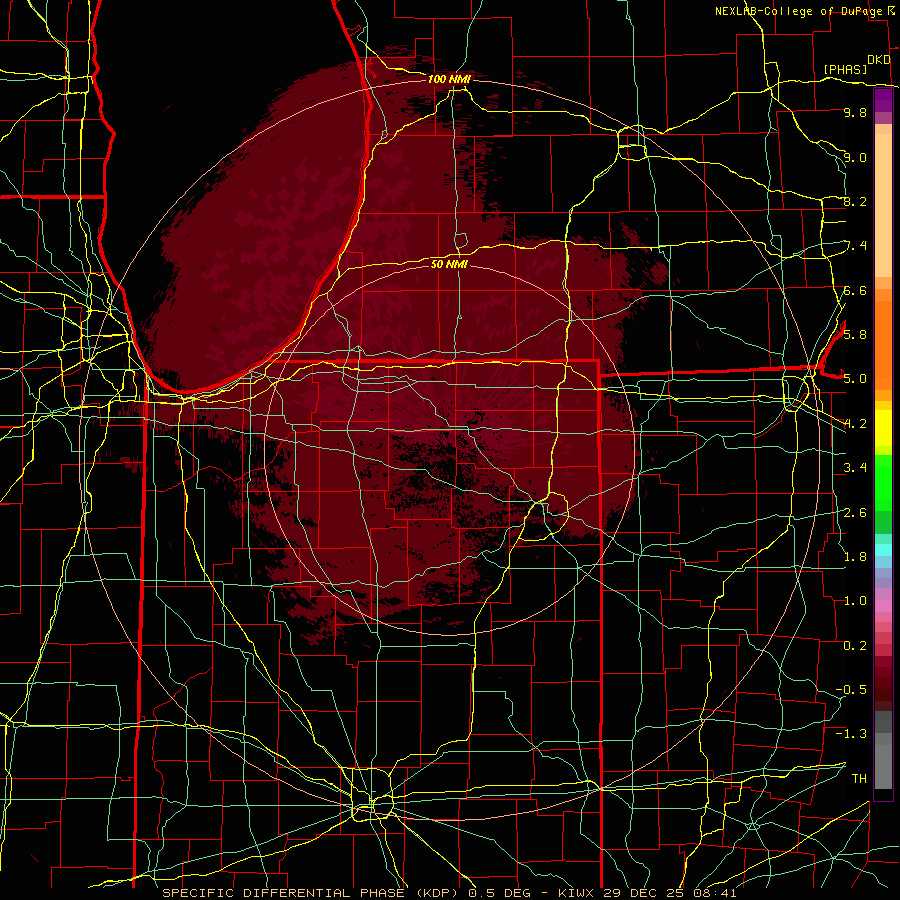Click the 0.2 value on the scale
This screenshot has height=900, width=900.
[855, 645]
